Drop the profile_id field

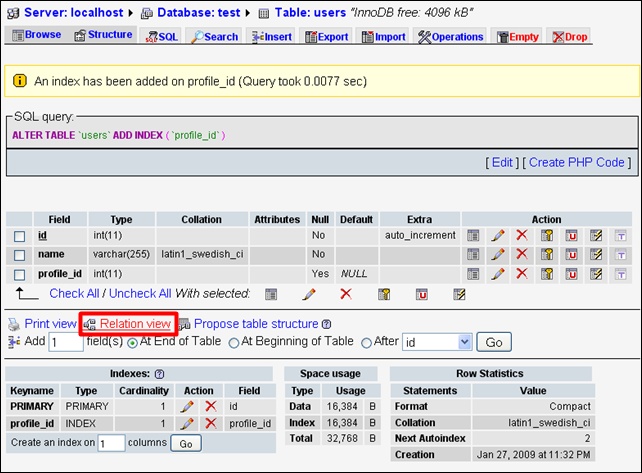(522, 273)
